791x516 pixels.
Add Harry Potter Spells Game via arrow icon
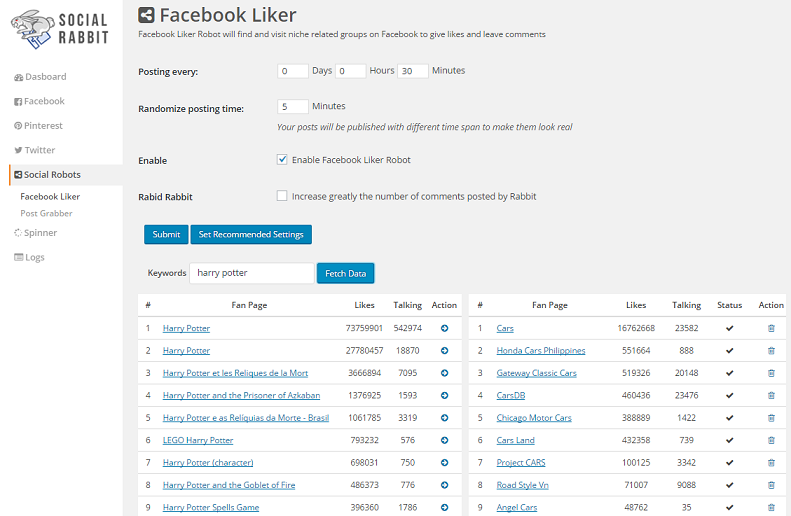click(x=444, y=507)
